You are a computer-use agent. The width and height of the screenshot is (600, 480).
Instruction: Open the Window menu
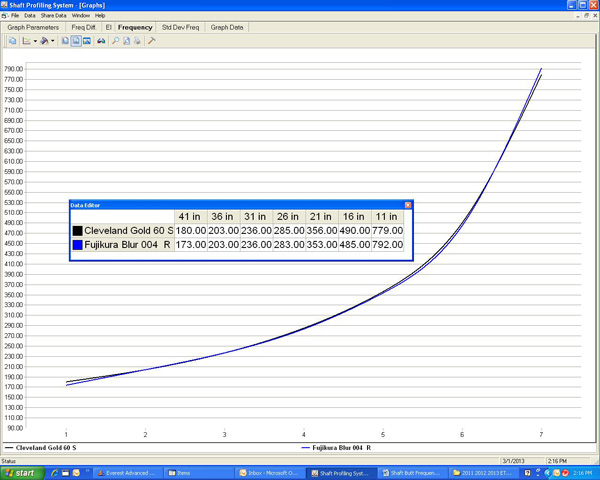(x=81, y=16)
